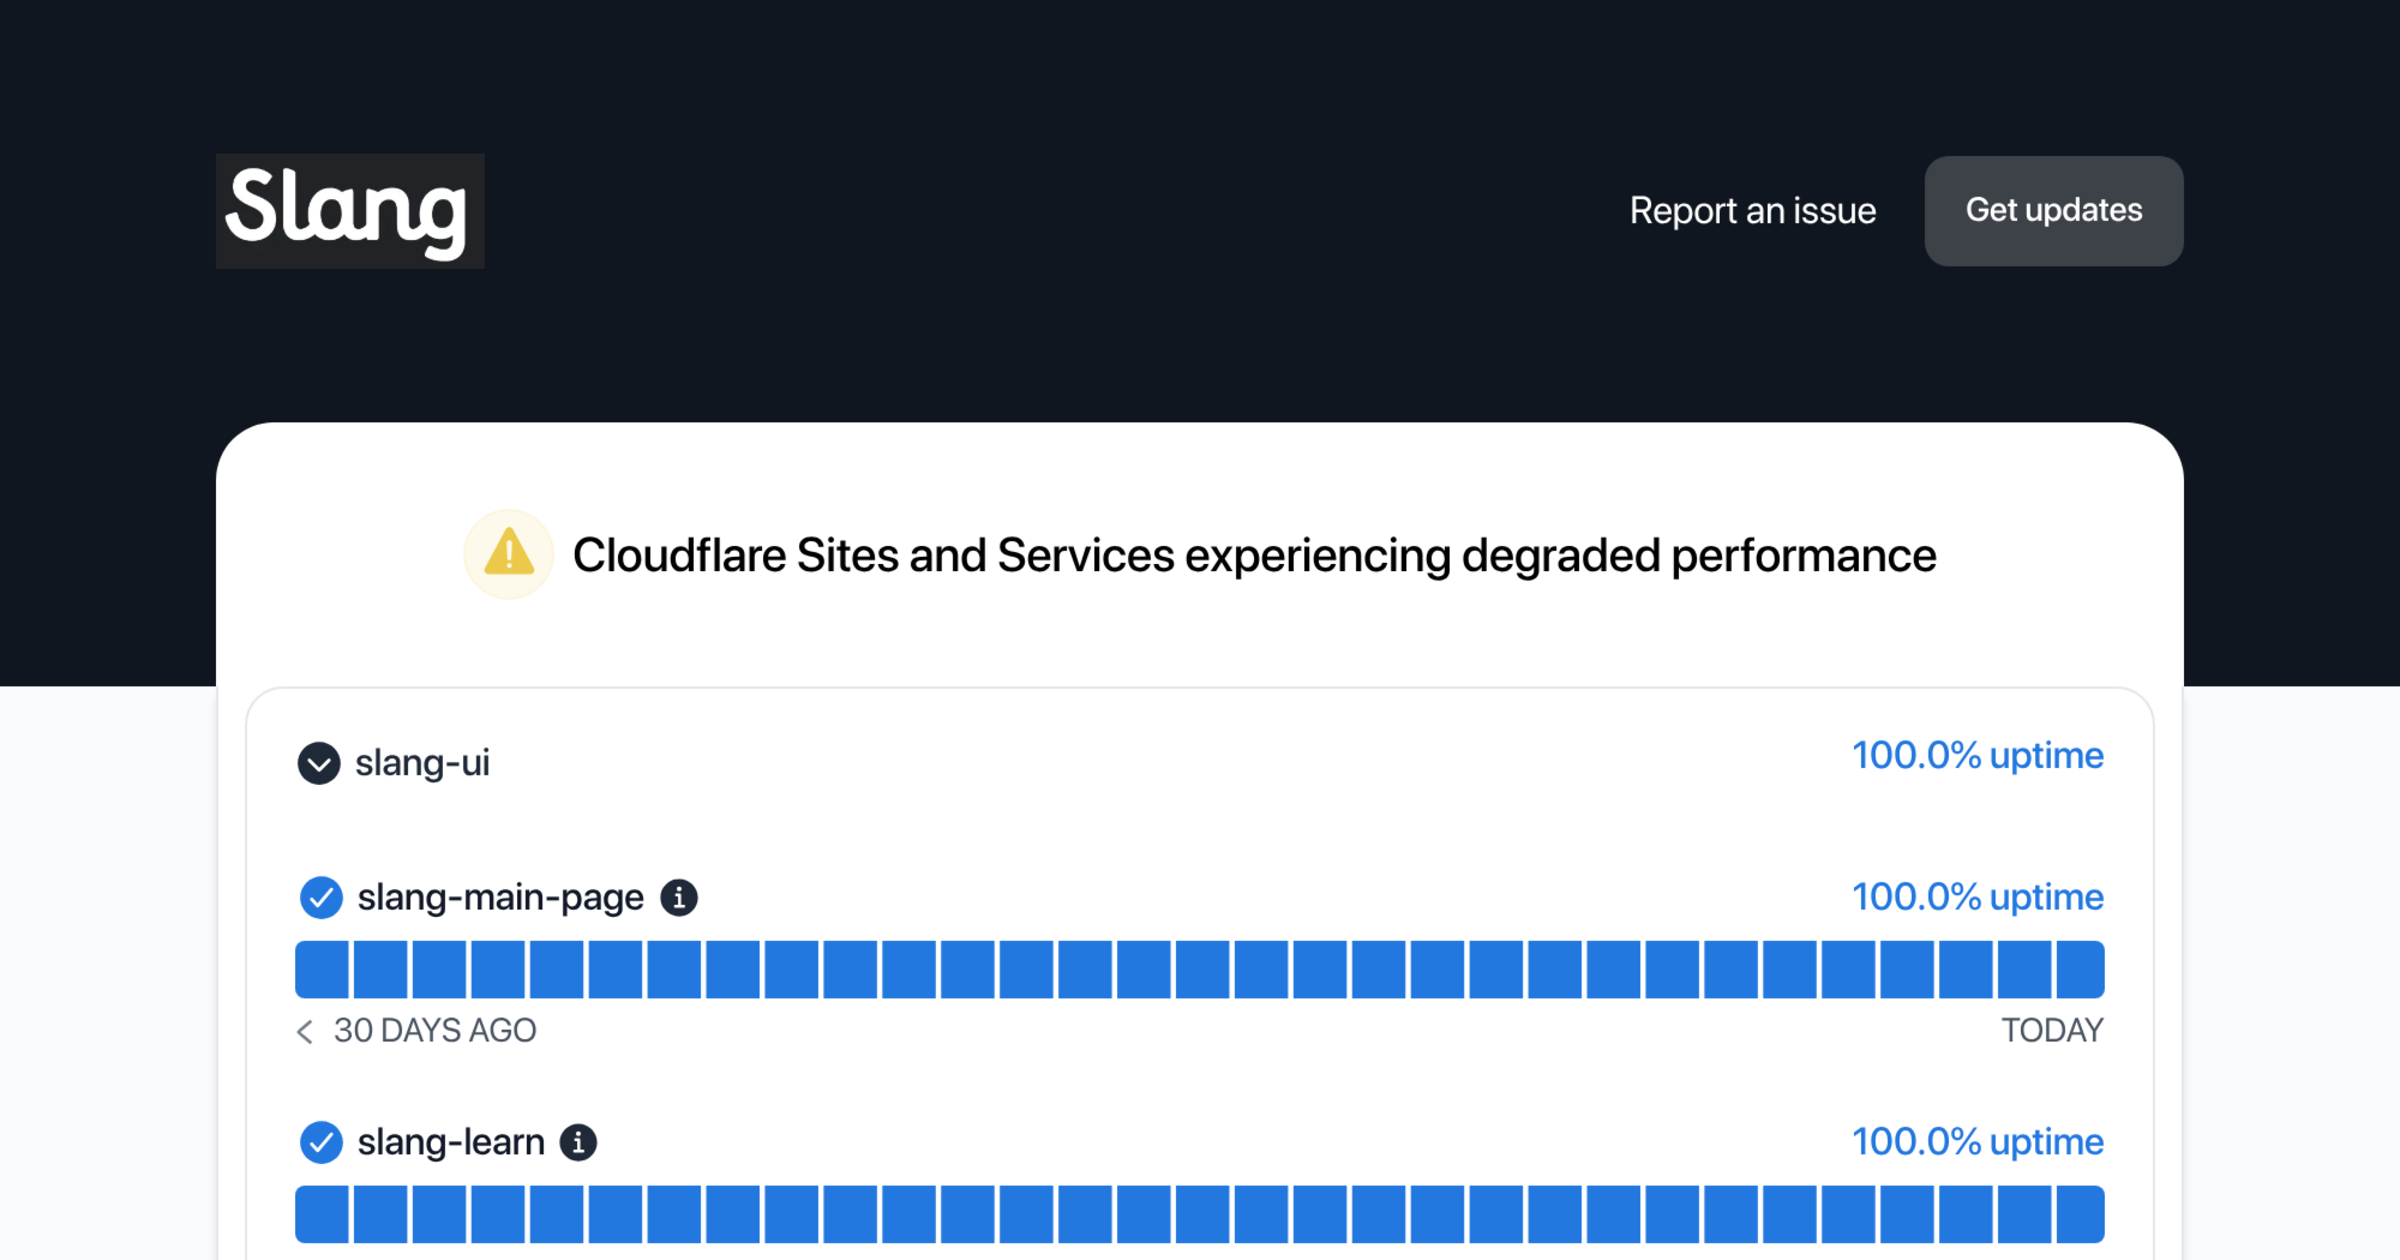Viewport: 2400px width, 1260px height.
Task: Open the info icon beside slang-main-page
Action: pyautogui.click(x=679, y=897)
